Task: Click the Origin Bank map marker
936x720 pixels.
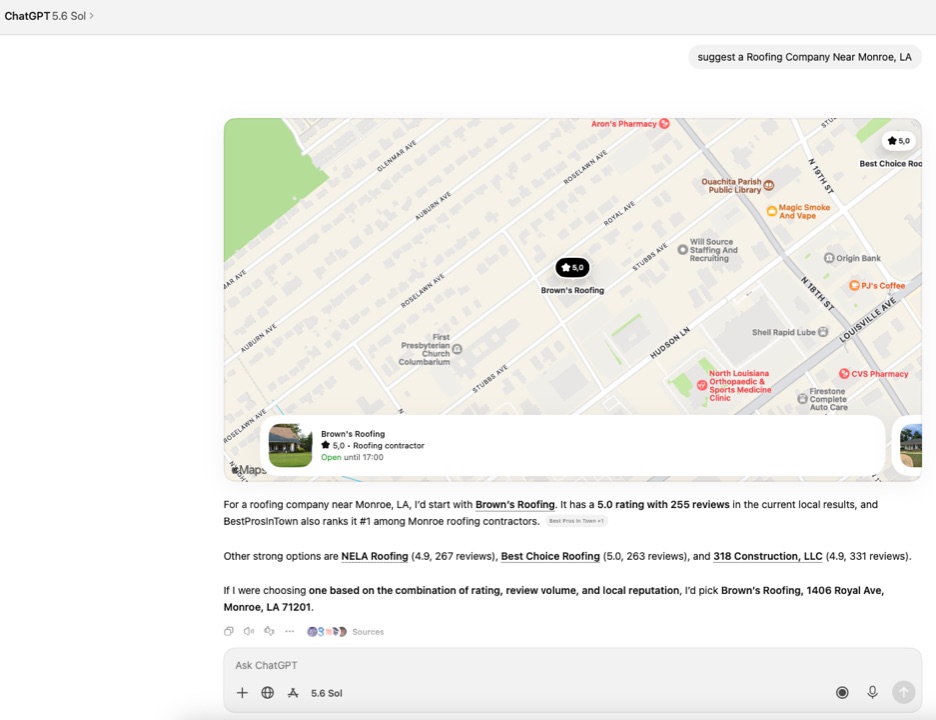Action: point(829,258)
